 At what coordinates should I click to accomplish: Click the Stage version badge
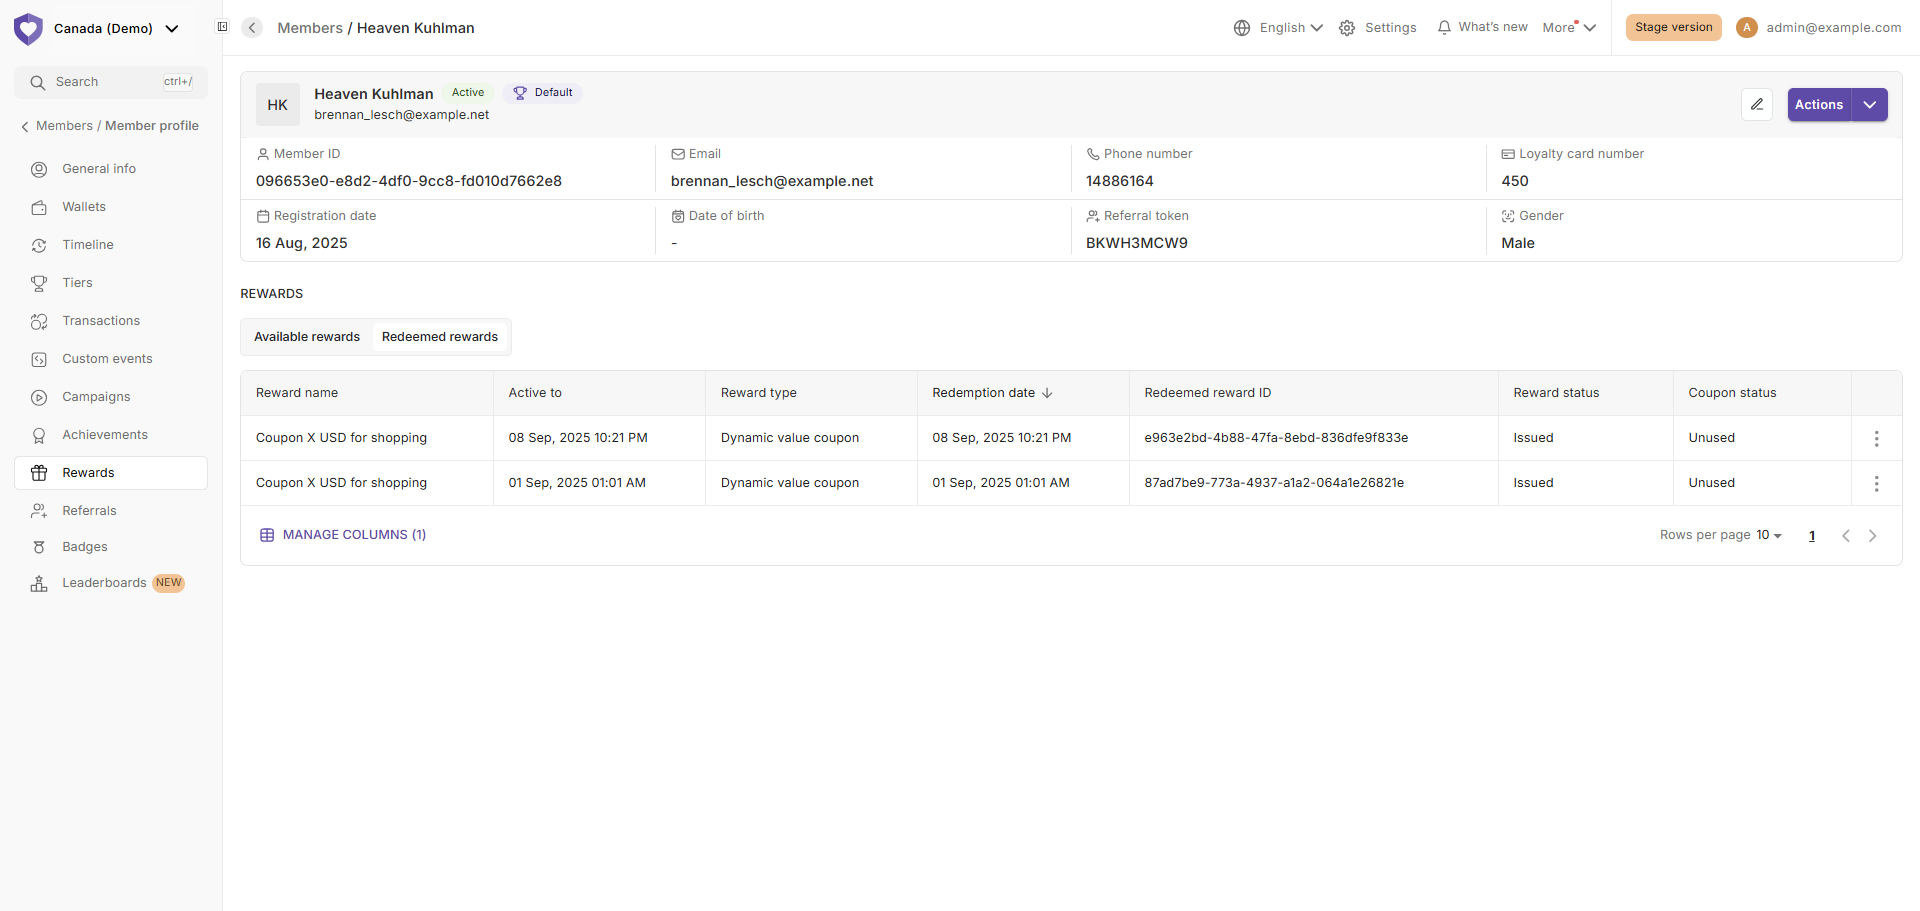[1673, 27]
